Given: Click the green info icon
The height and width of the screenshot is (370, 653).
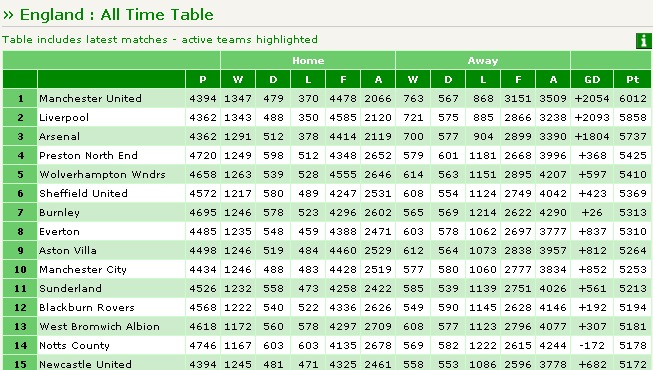Looking at the screenshot, I should (643, 40).
